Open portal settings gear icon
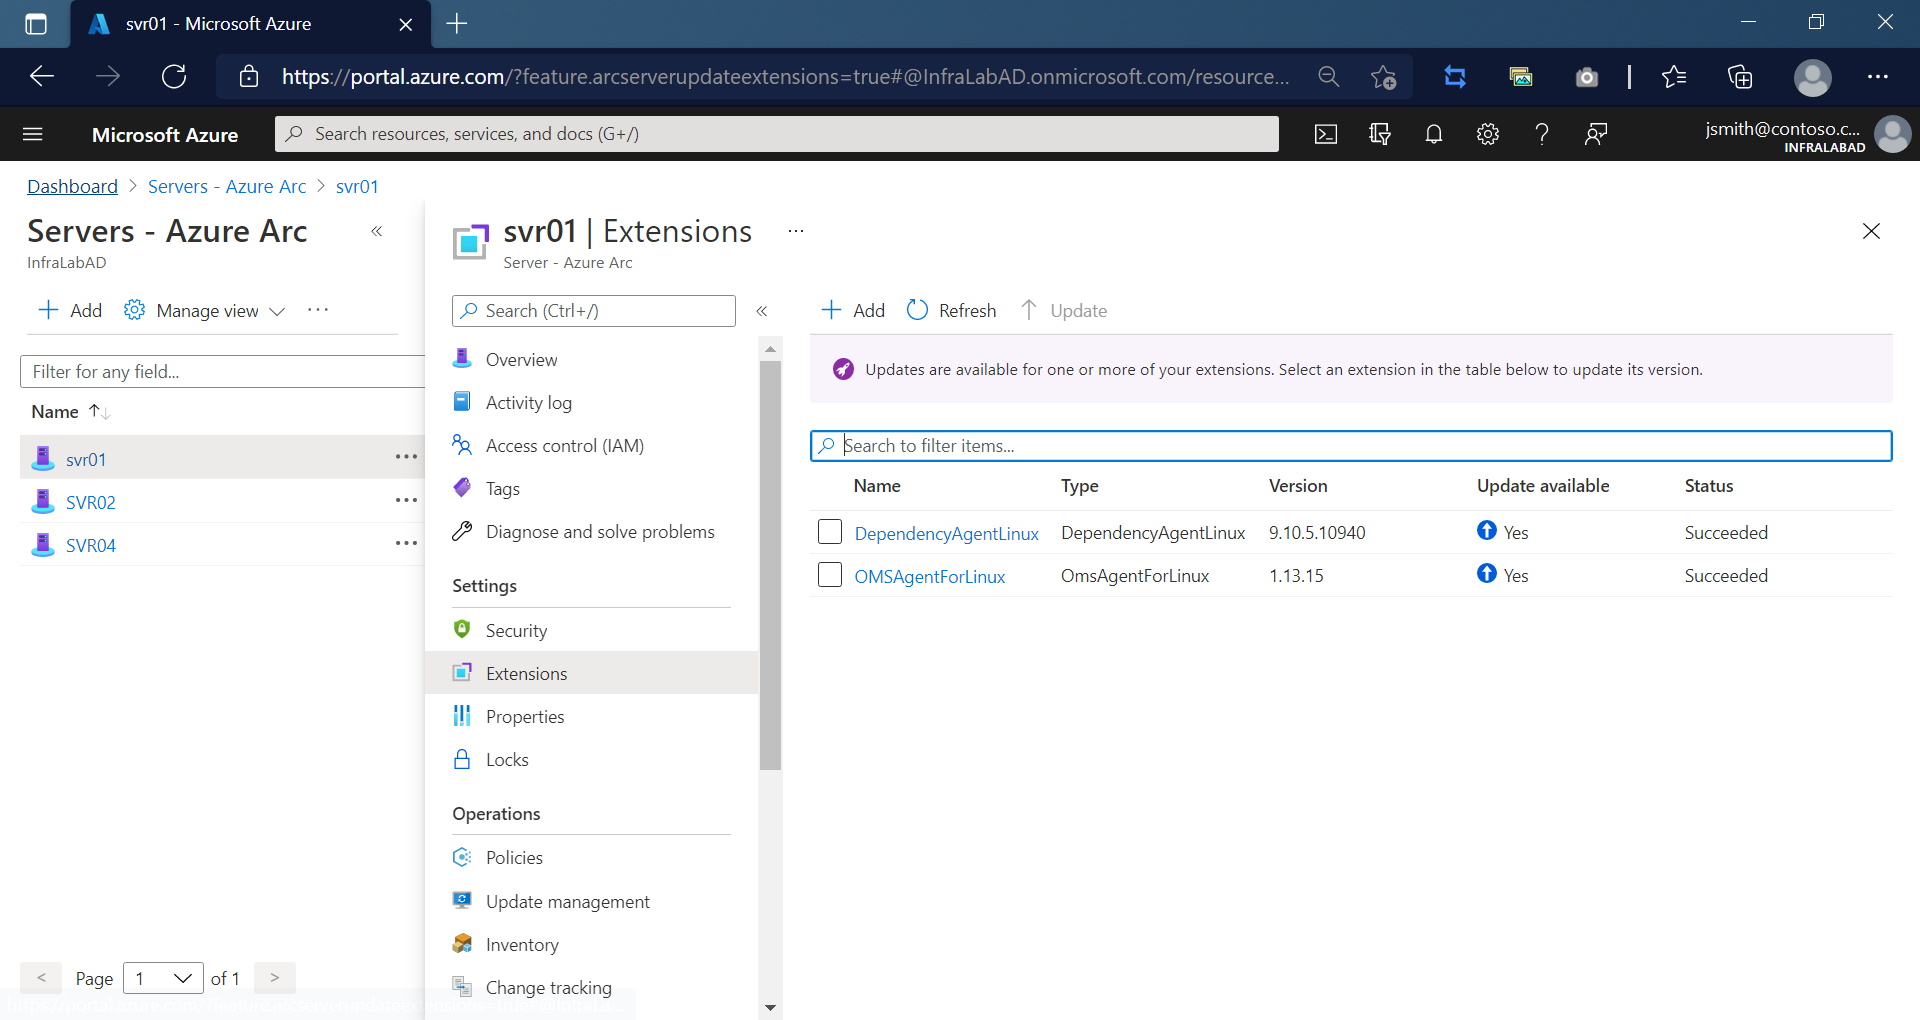Screen dimensions: 1920x1020 click(1487, 134)
